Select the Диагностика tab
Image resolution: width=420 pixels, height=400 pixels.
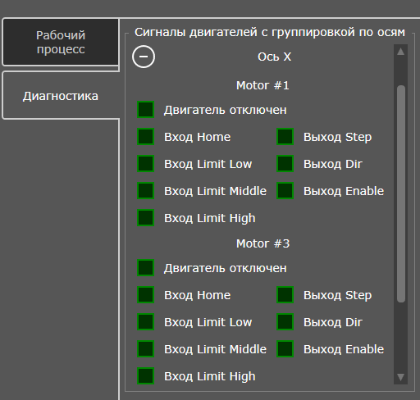[x=61, y=96]
